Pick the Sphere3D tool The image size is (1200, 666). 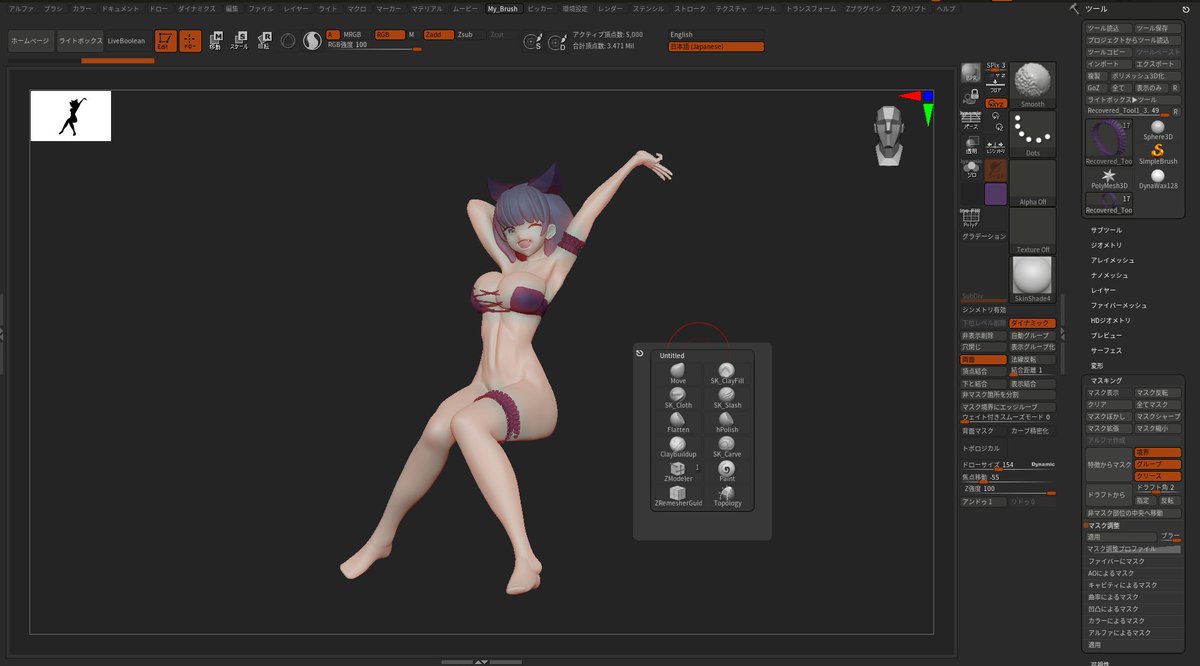[x=1158, y=130]
